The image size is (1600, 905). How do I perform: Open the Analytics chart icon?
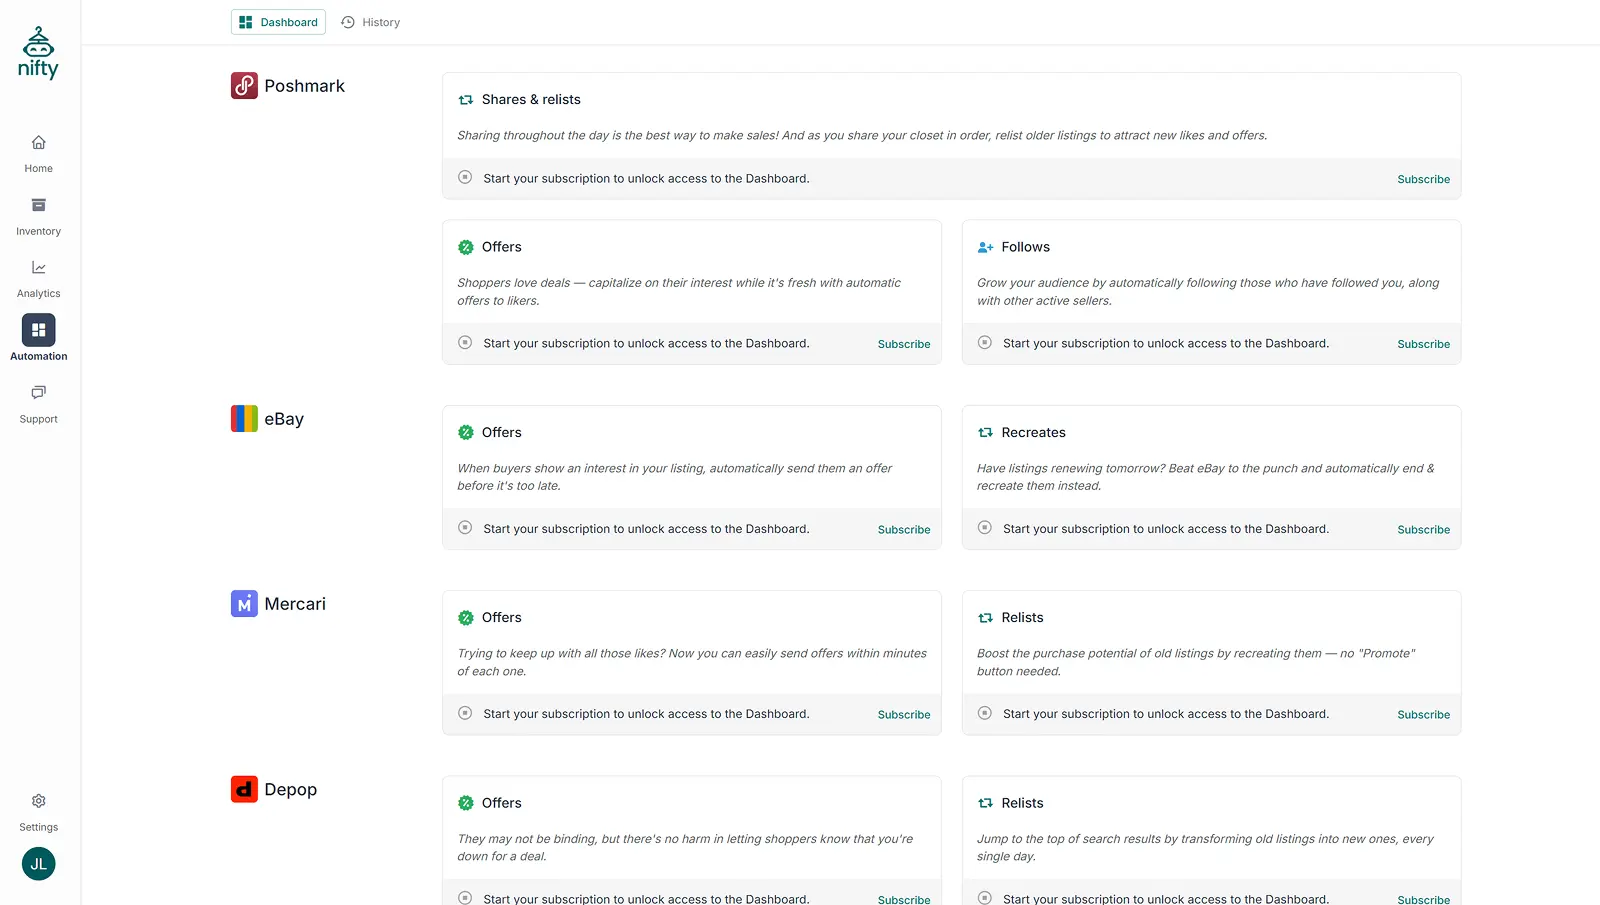coord(39,267)
